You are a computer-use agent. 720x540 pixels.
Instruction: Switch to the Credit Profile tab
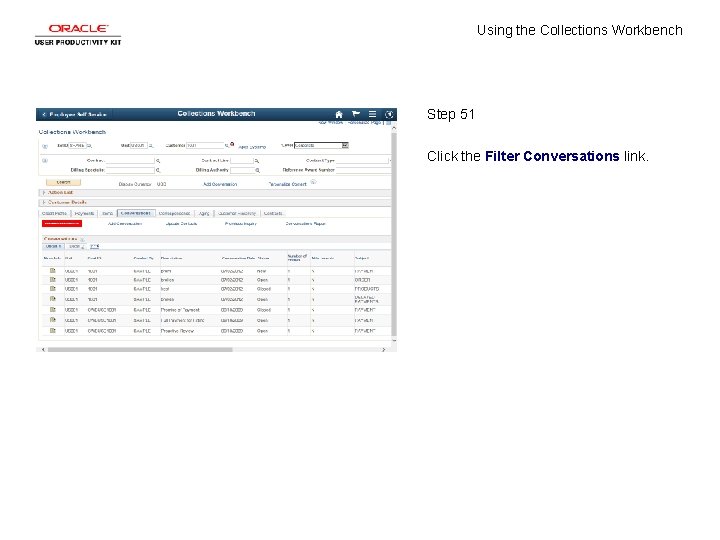55,214
